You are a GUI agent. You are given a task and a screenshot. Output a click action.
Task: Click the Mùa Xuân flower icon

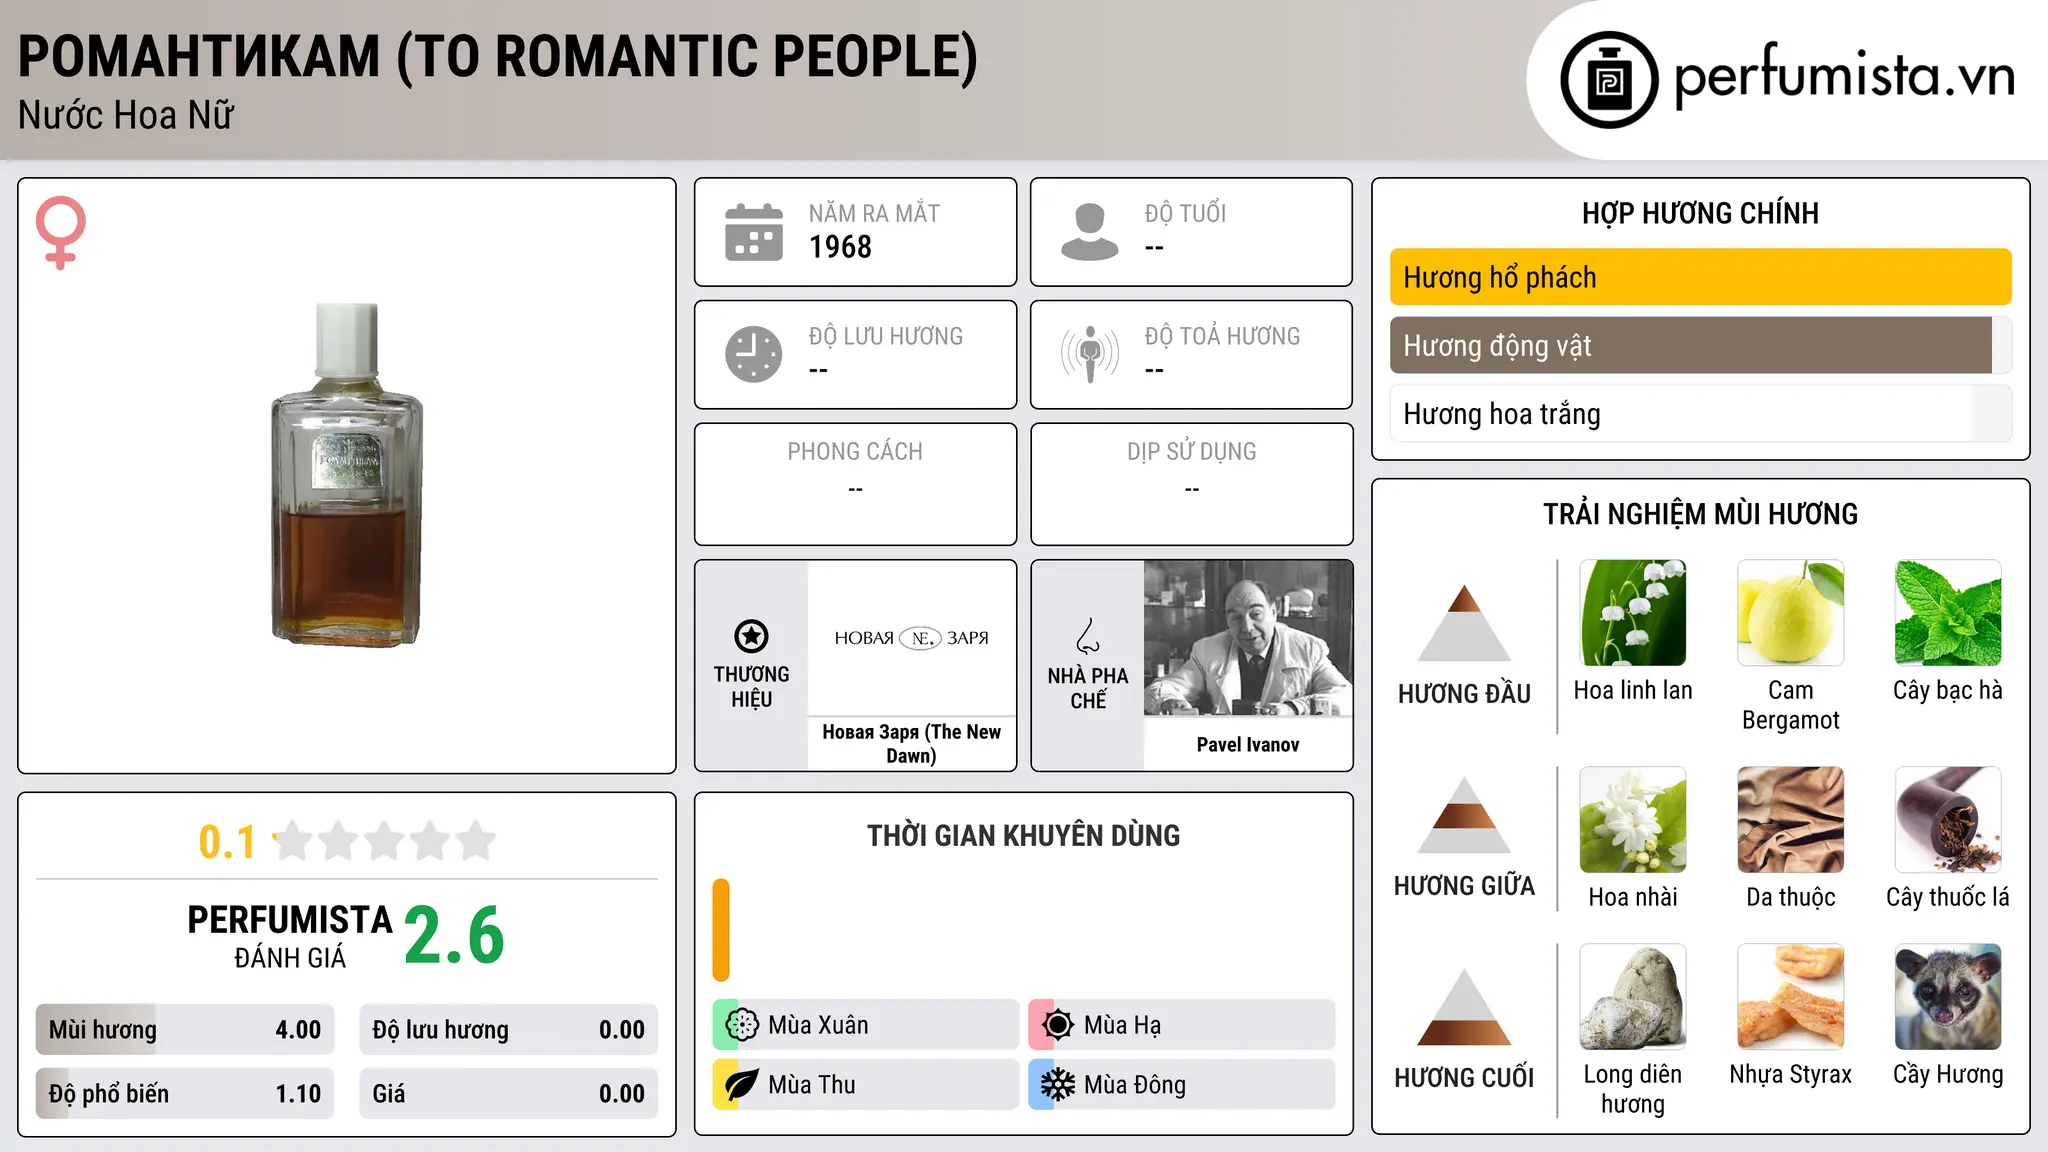point(742,1025)
